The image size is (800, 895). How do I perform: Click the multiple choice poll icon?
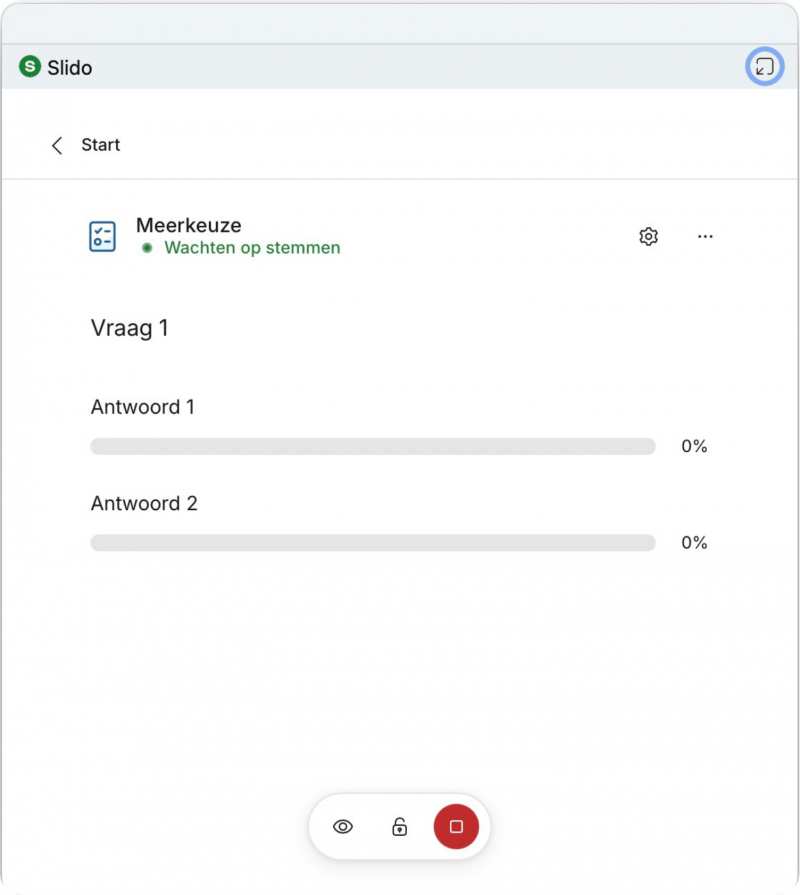coord(102,236)
